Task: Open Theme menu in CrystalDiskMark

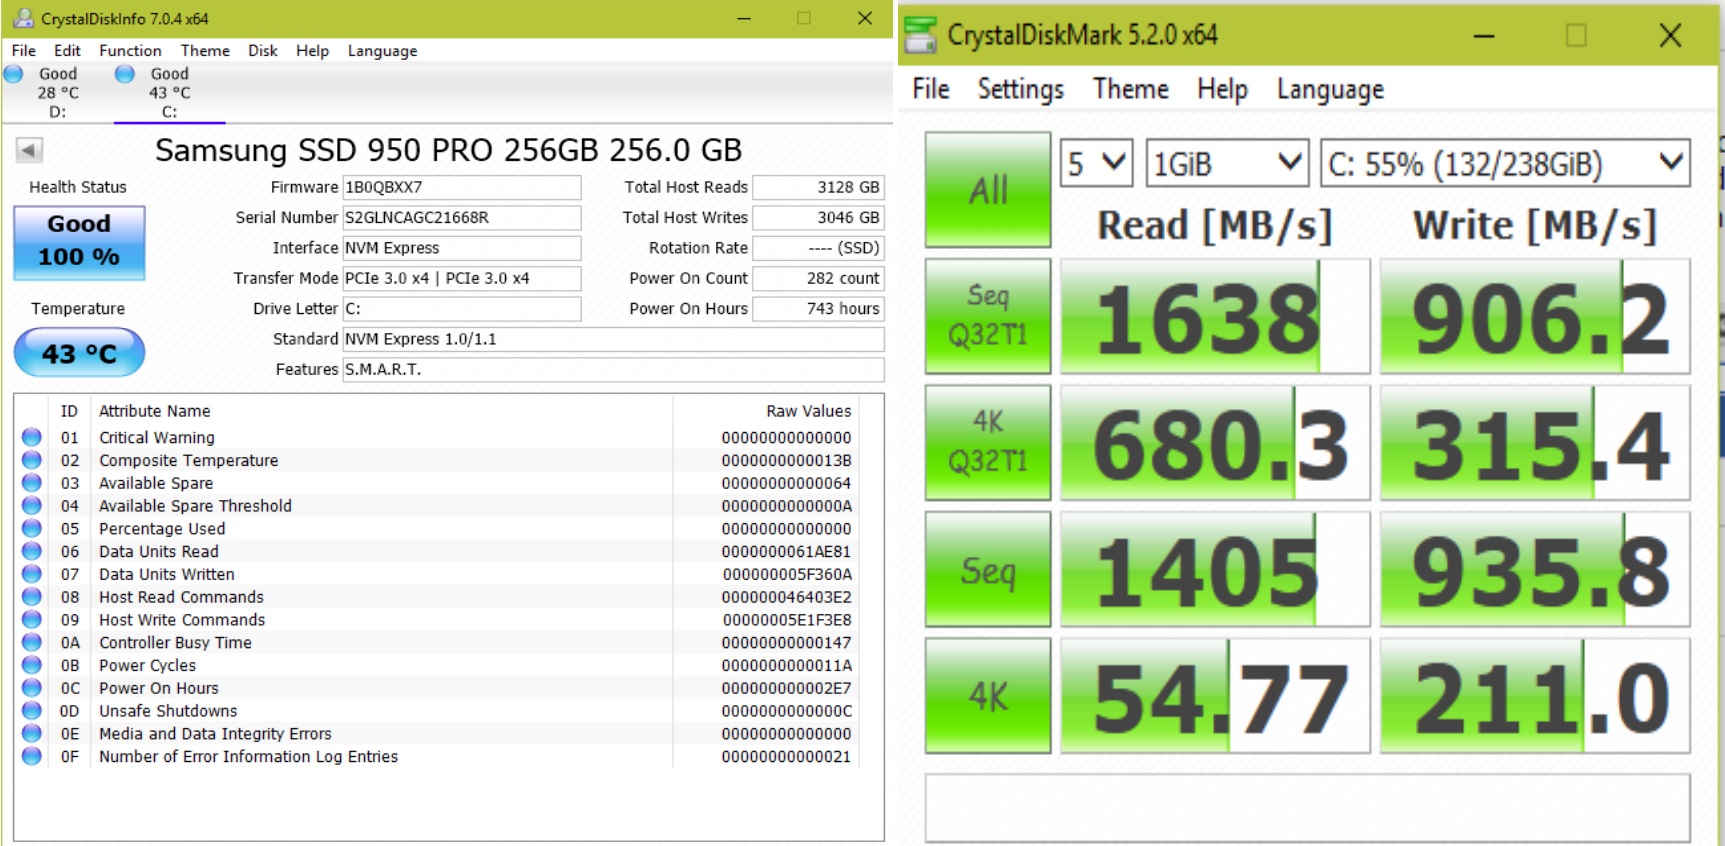Action: click(x=1130, y=89)
